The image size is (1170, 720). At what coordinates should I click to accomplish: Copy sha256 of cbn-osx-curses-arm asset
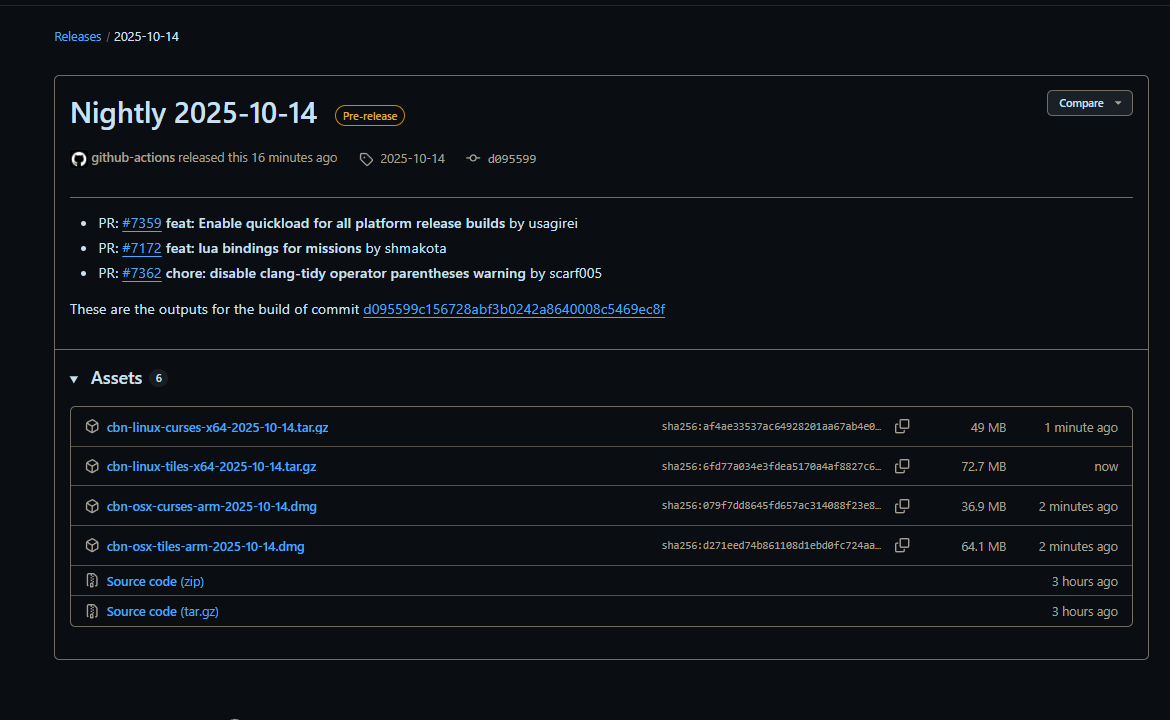click(x=902, y=506)
